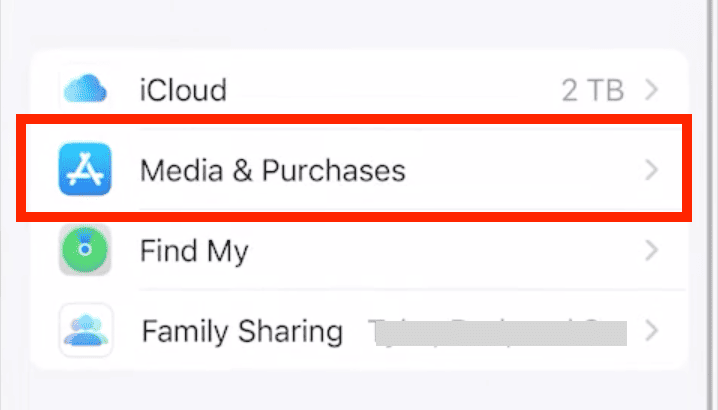Tap the blue iCloud cloud icon
Image resolution: width=718 pixels, height=410 pixels.
pos(85,90)
